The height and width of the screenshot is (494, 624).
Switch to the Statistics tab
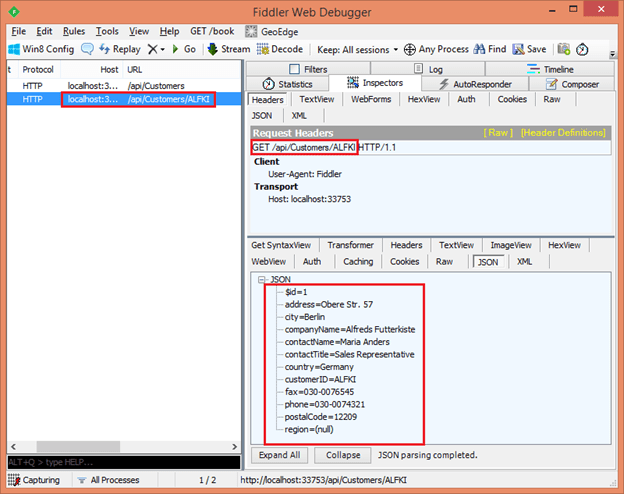(x=288, y=84)
